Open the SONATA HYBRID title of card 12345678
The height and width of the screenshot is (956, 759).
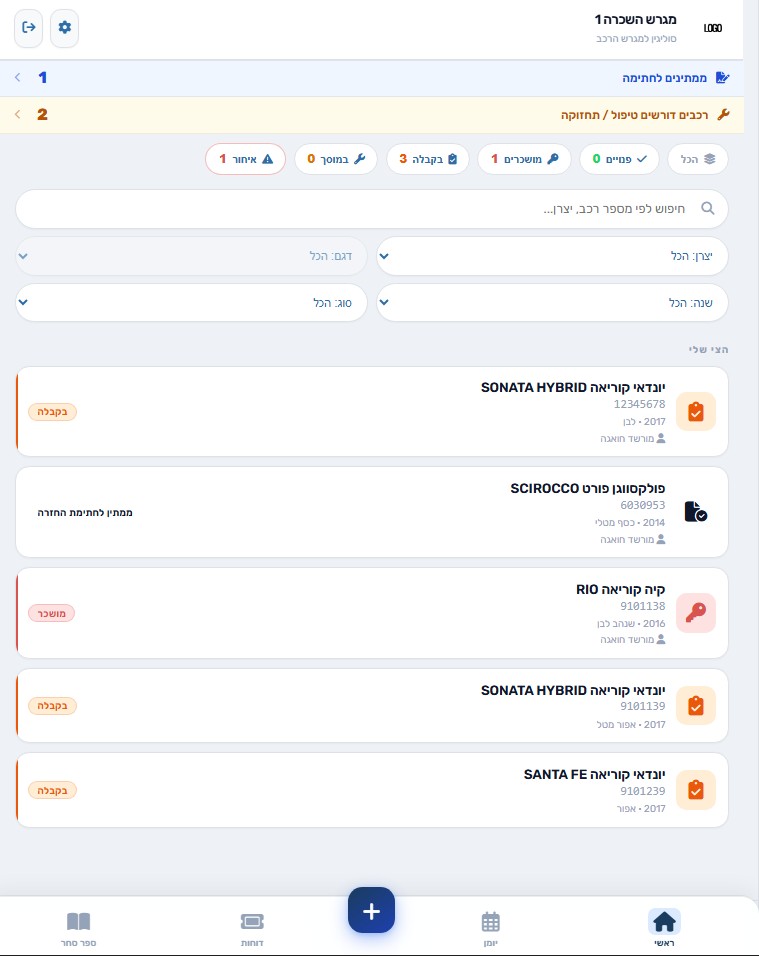pos(573,388)
